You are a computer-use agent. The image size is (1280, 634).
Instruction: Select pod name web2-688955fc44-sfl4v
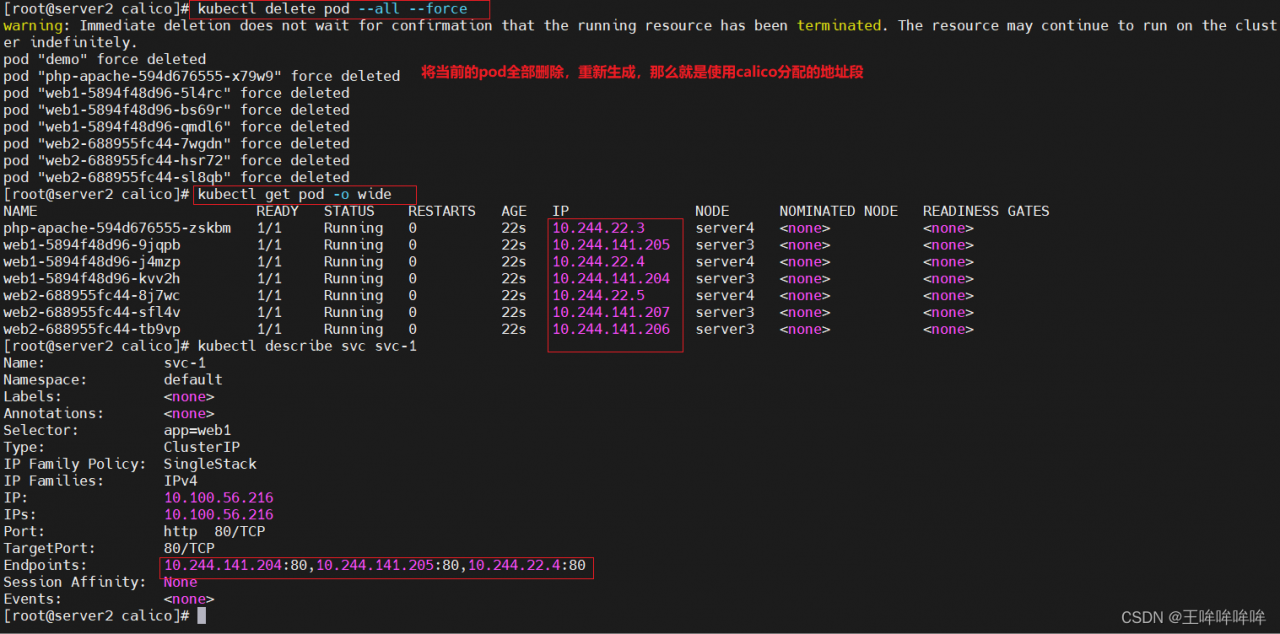[92, 312]
